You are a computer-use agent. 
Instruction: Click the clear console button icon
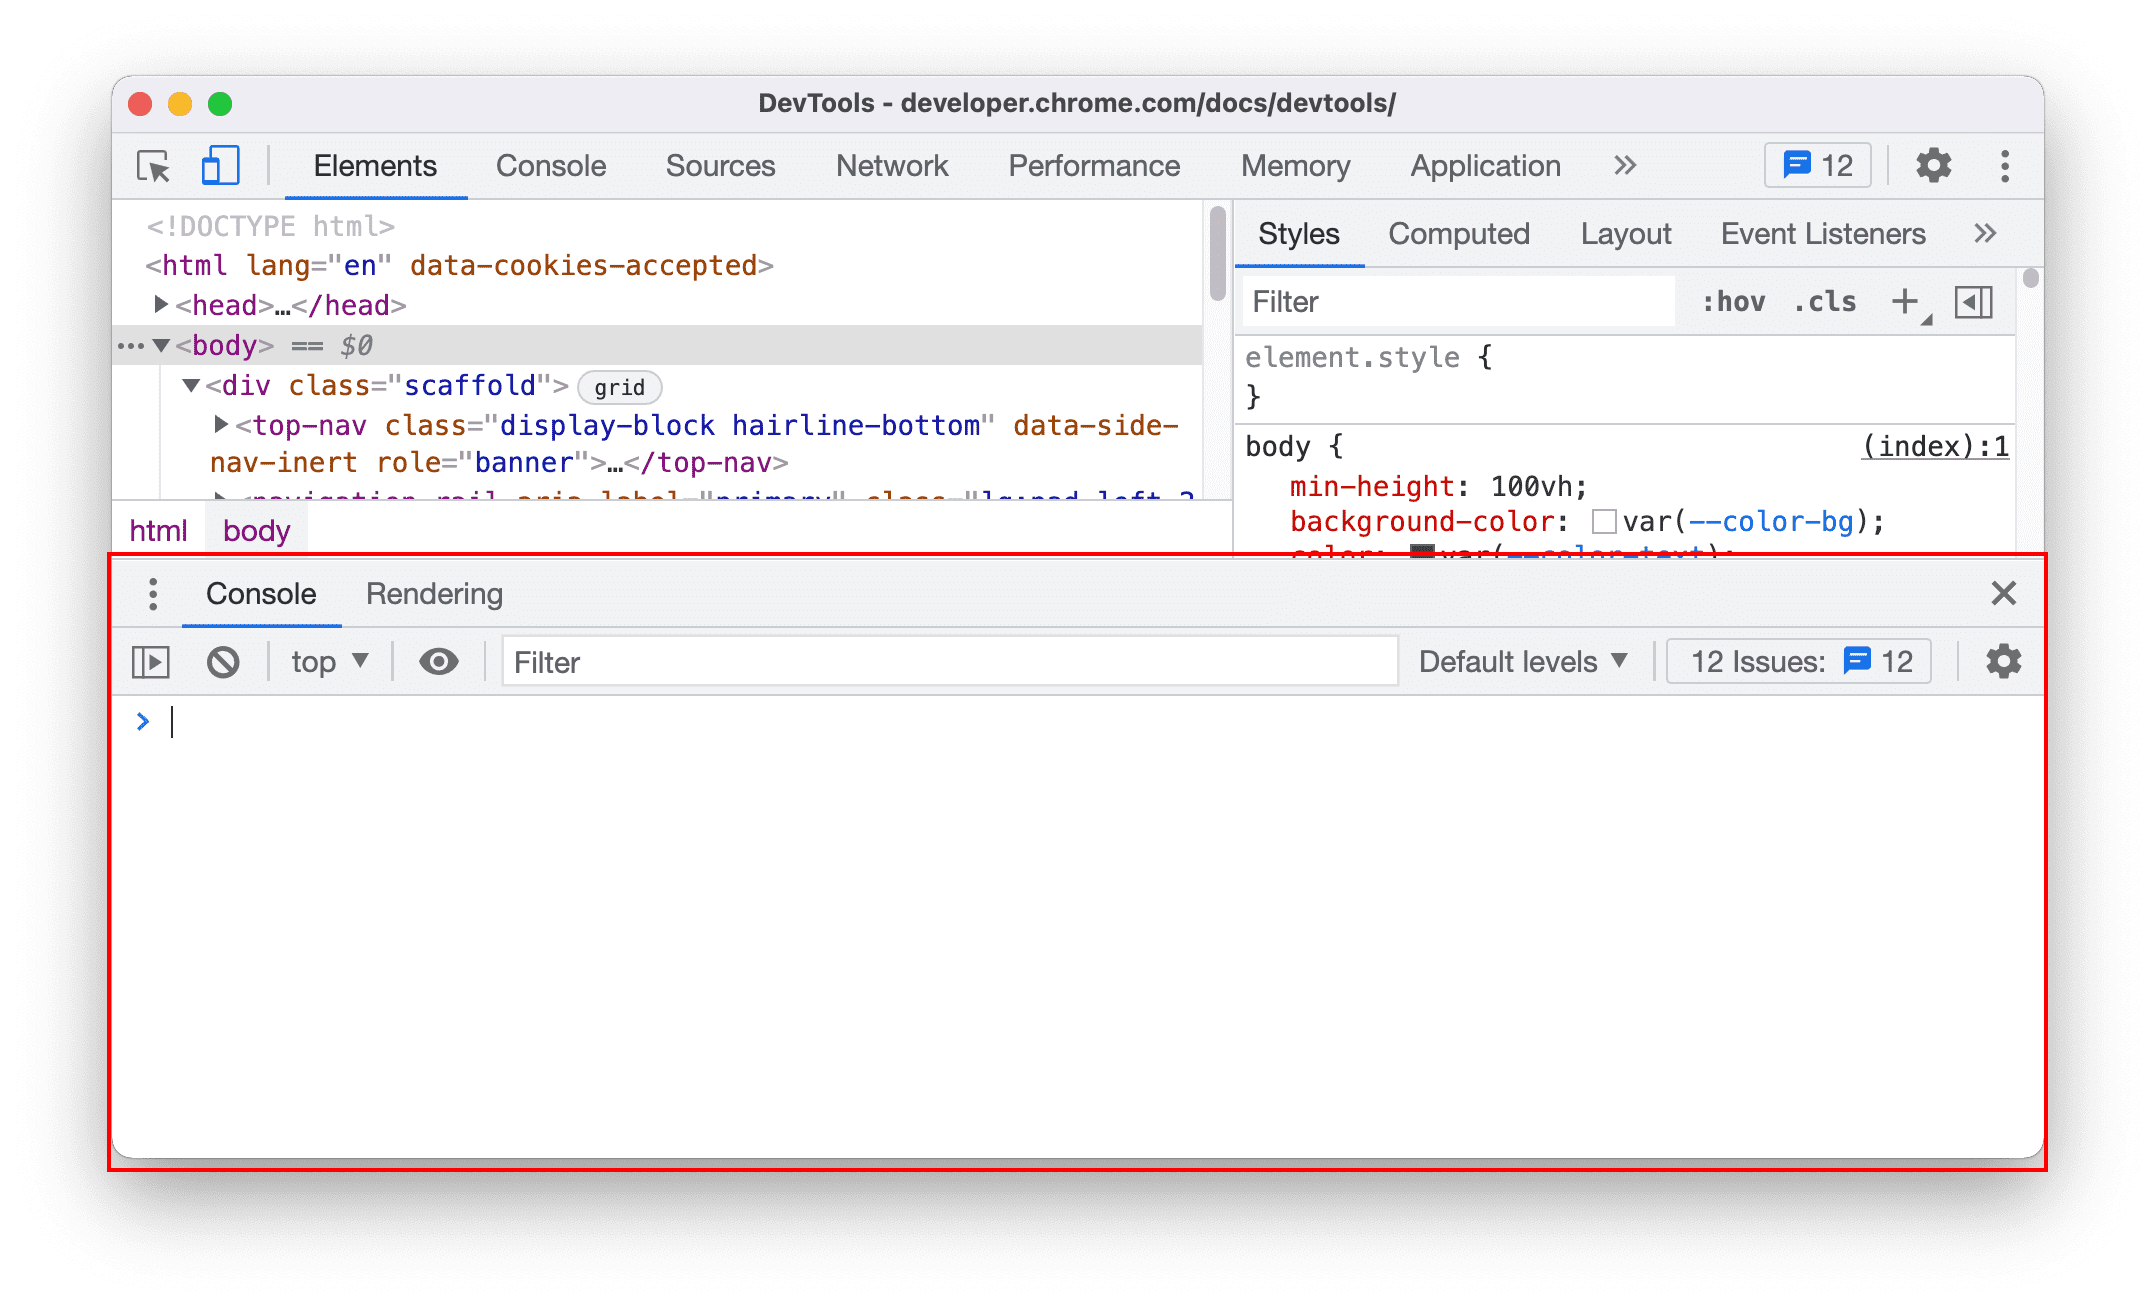[x=223, y=661]
